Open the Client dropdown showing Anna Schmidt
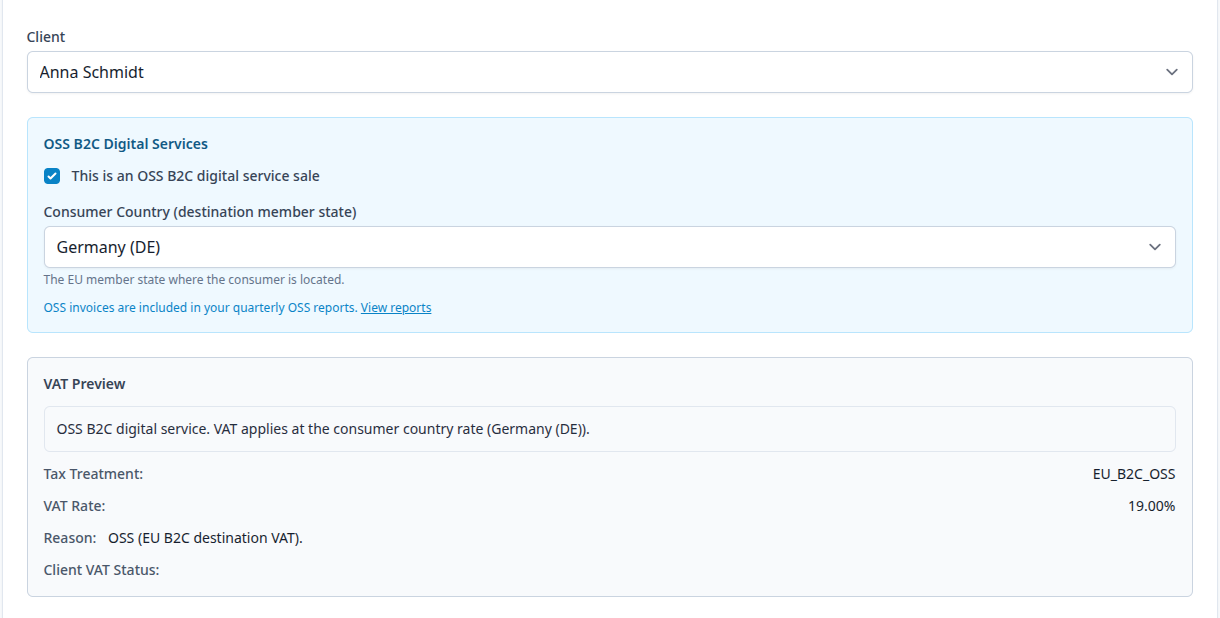The image size is (1220, 618). pyautogui.click(x=609, y=72)
